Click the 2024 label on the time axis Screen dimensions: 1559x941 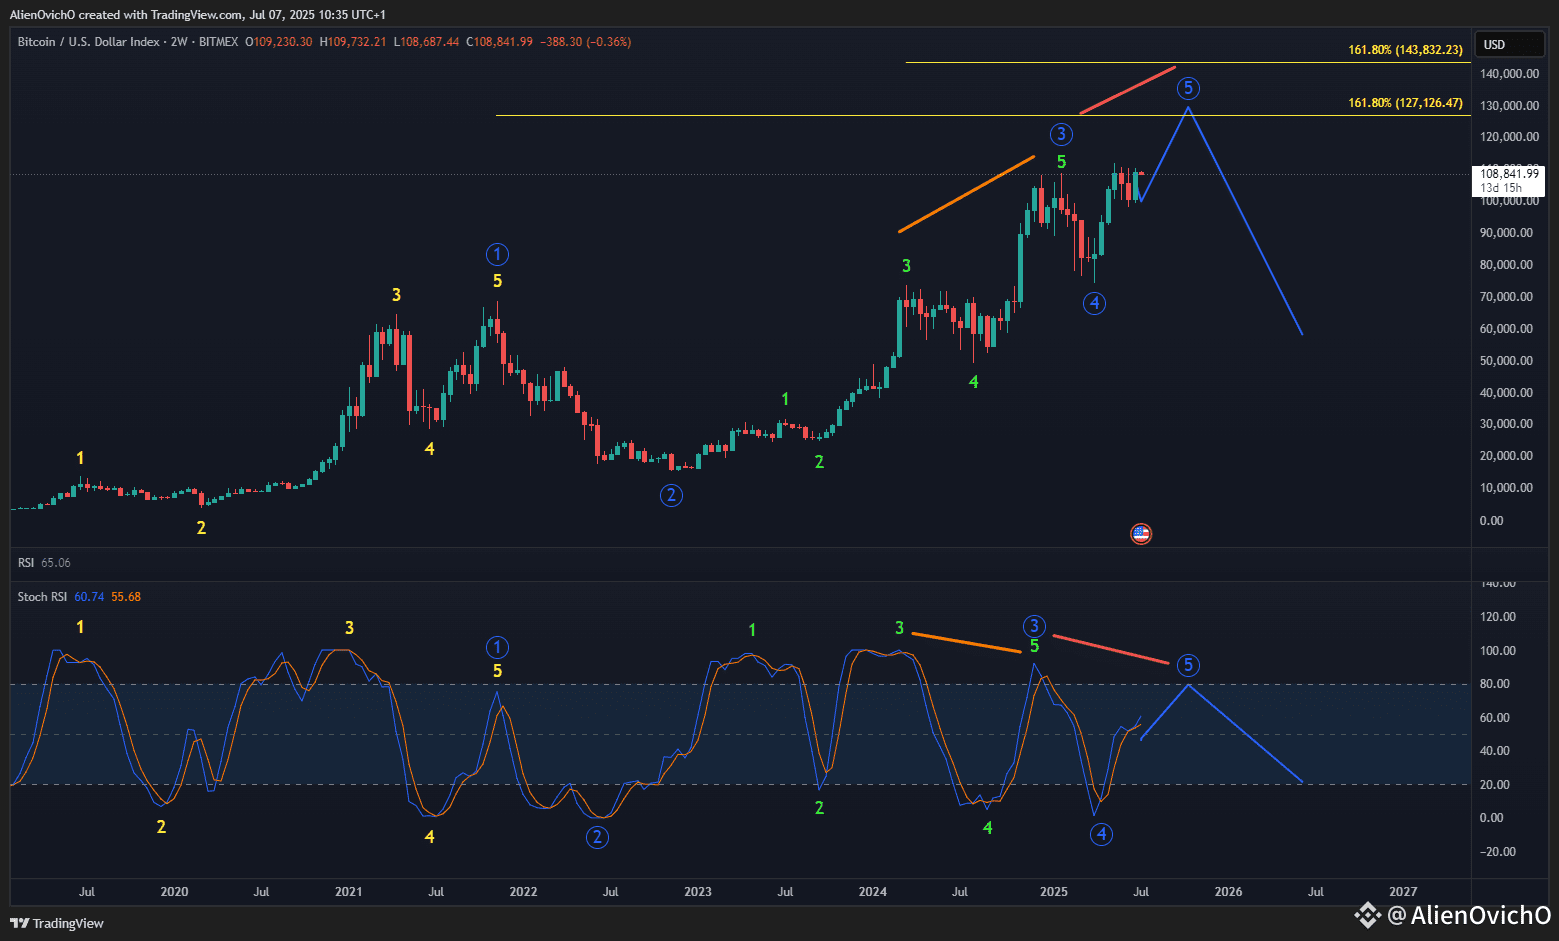coord(873,892)
